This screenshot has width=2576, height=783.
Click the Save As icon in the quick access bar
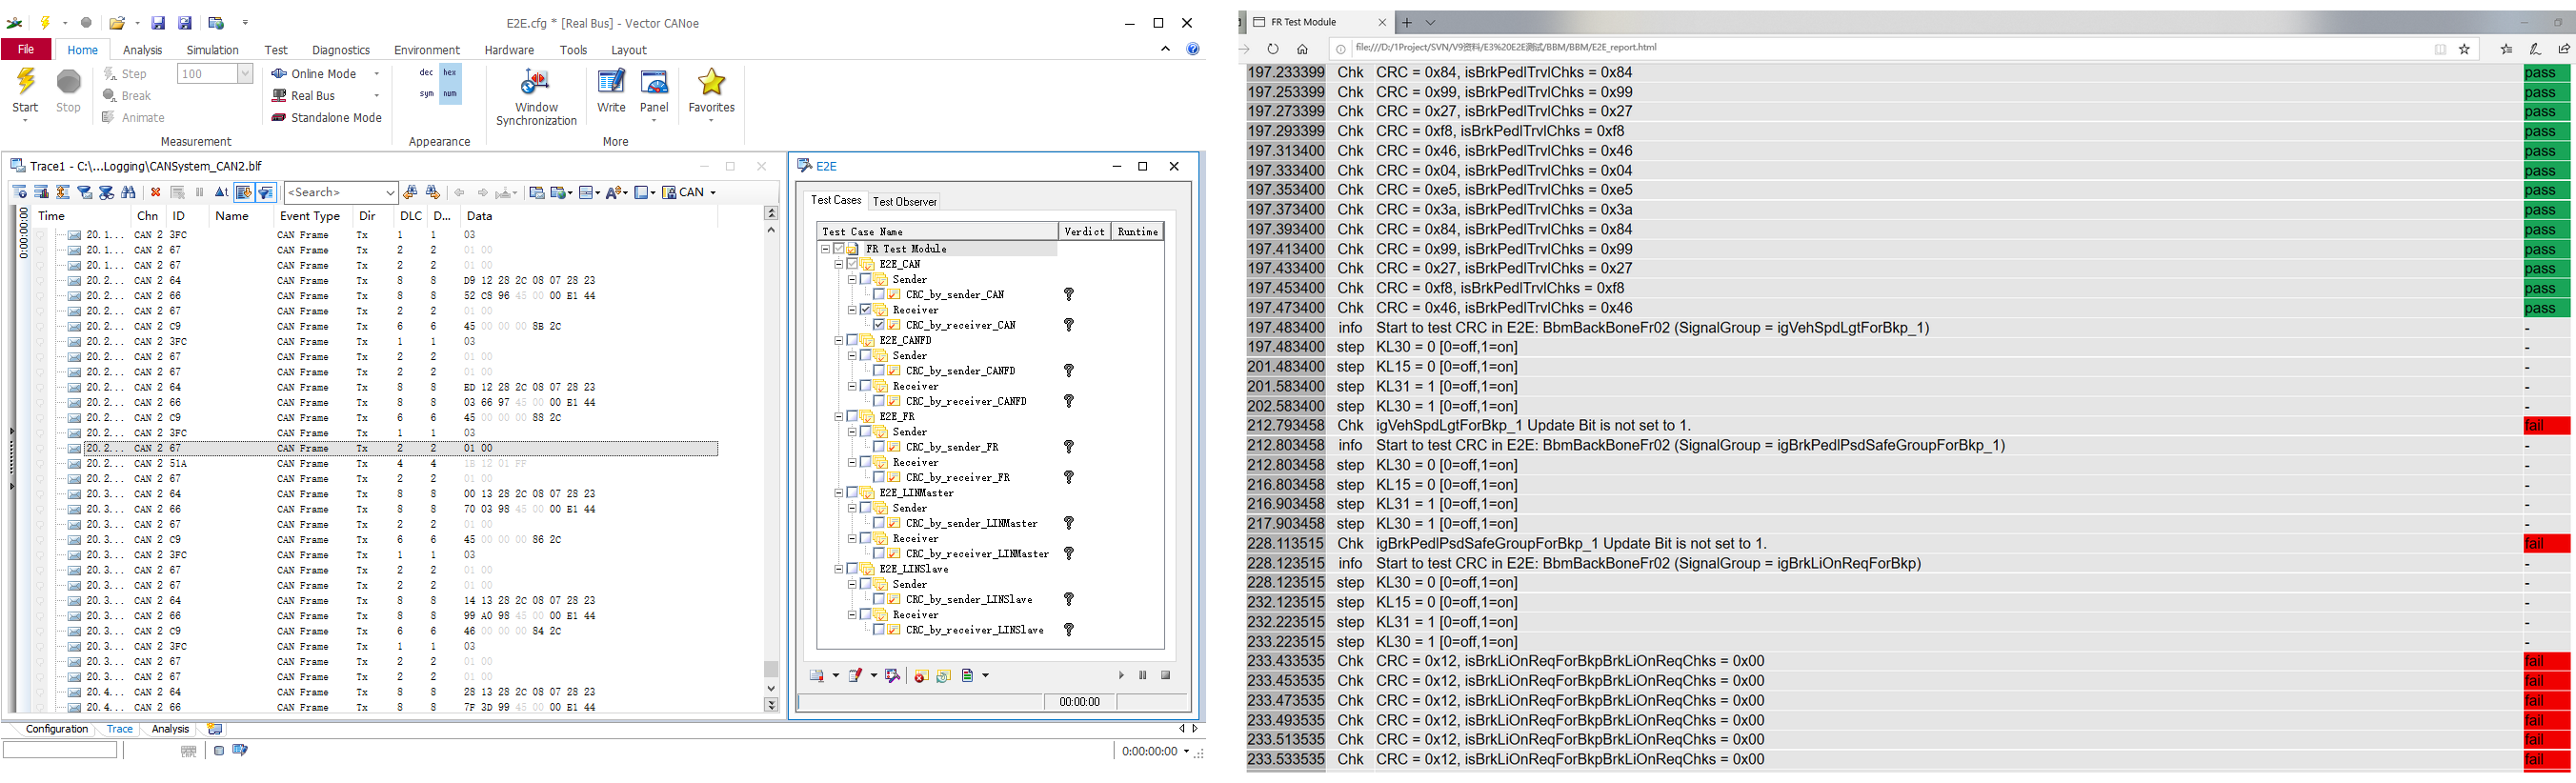(185, 23)
